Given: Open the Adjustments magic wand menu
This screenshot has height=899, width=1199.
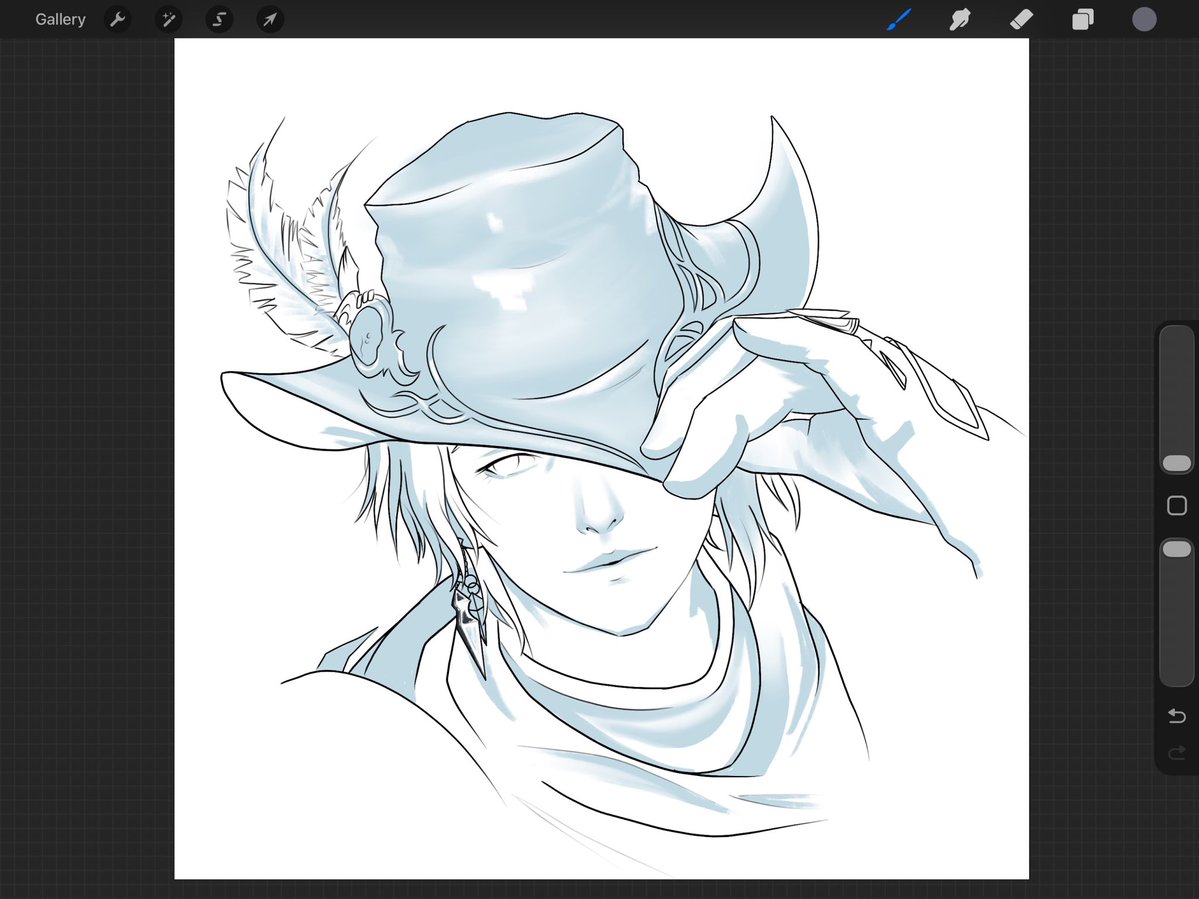Looking at the screenshot, I should (x=168, y=19).
